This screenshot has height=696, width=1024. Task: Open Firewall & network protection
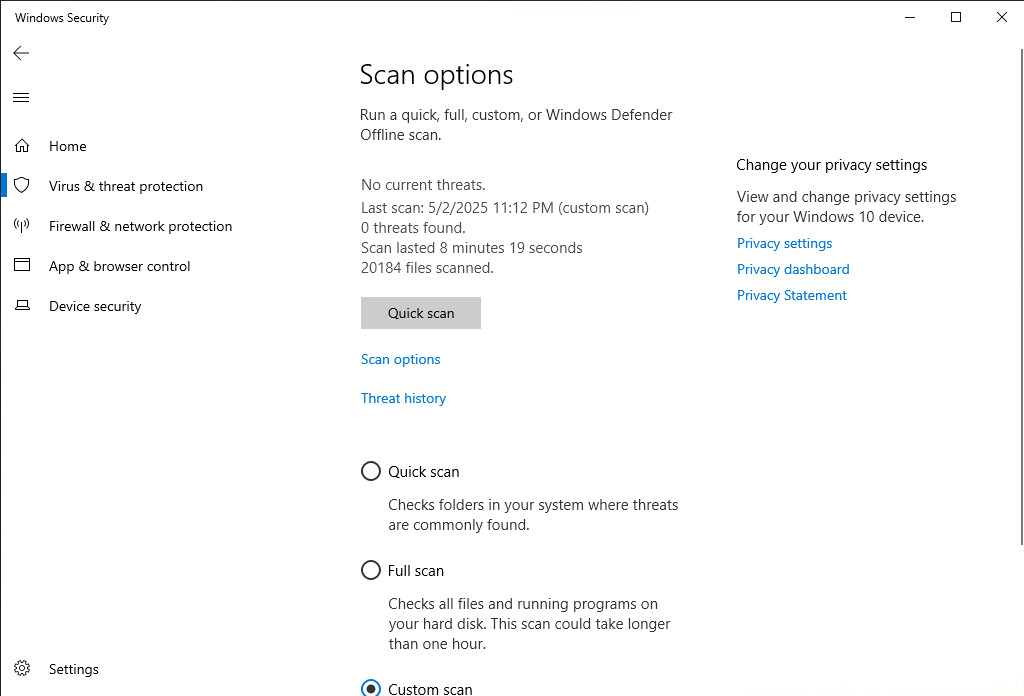140,227
